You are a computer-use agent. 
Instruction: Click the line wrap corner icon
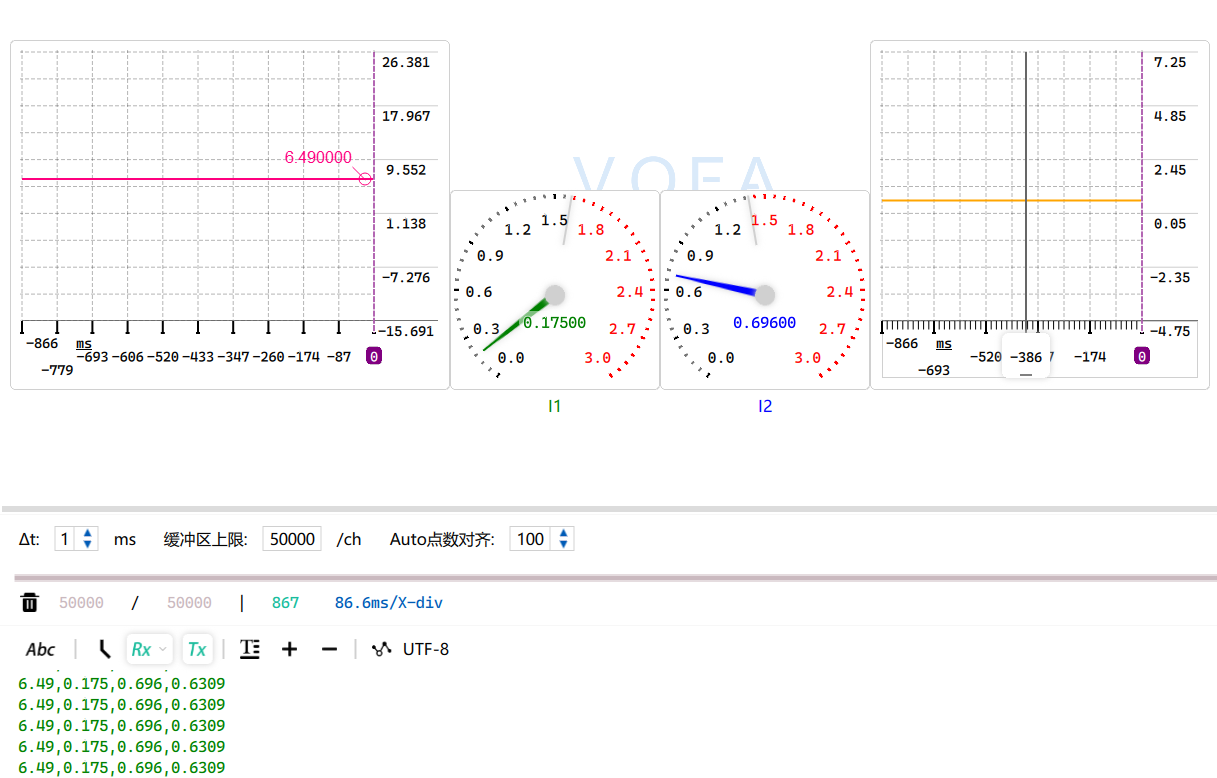(x=104, y=649)
